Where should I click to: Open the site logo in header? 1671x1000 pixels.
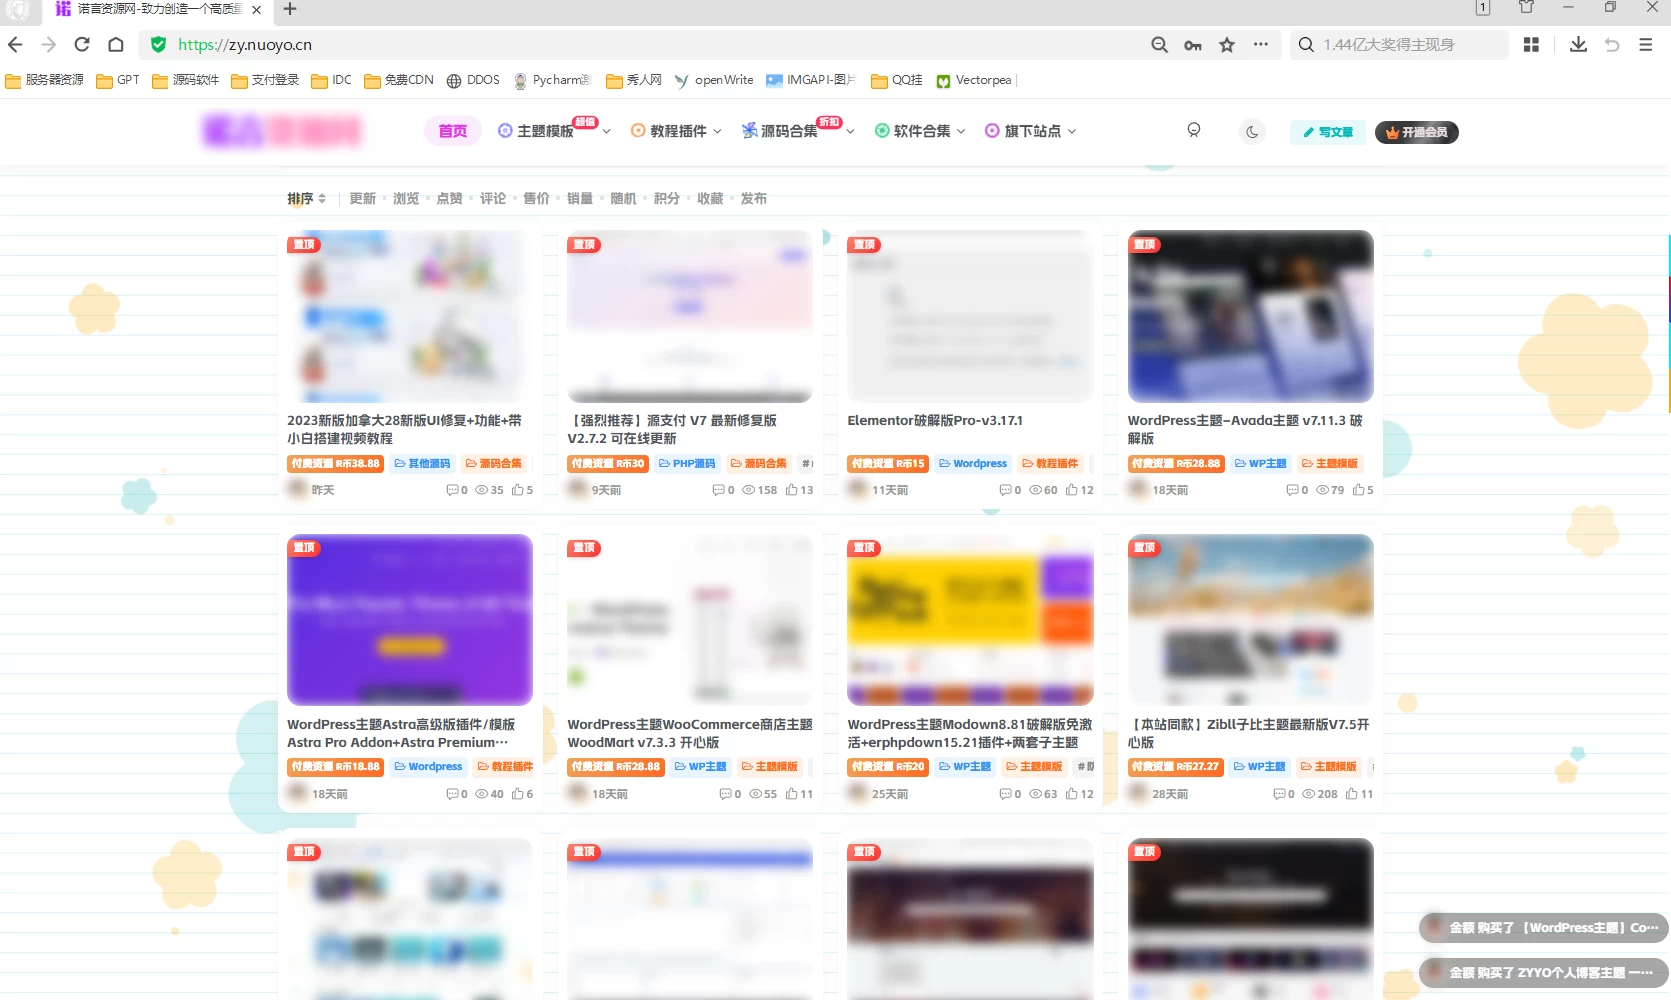282,131
